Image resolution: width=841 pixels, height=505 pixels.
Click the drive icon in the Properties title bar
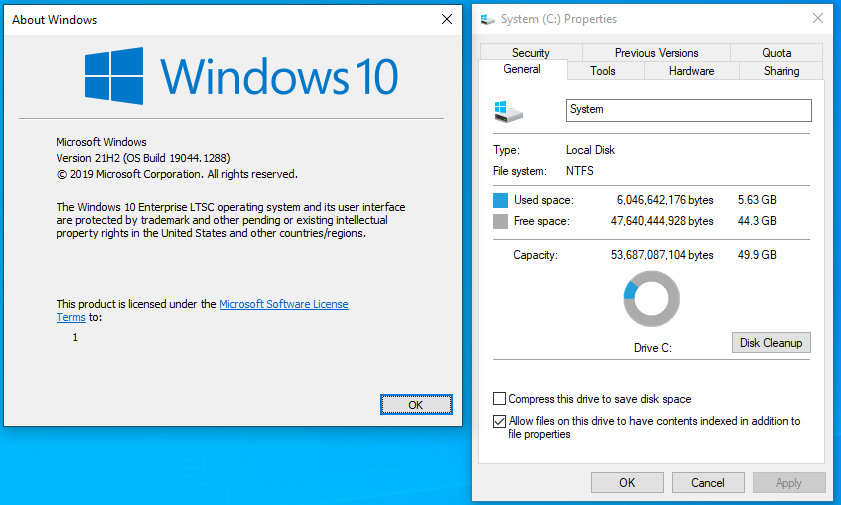coord(488,19)
